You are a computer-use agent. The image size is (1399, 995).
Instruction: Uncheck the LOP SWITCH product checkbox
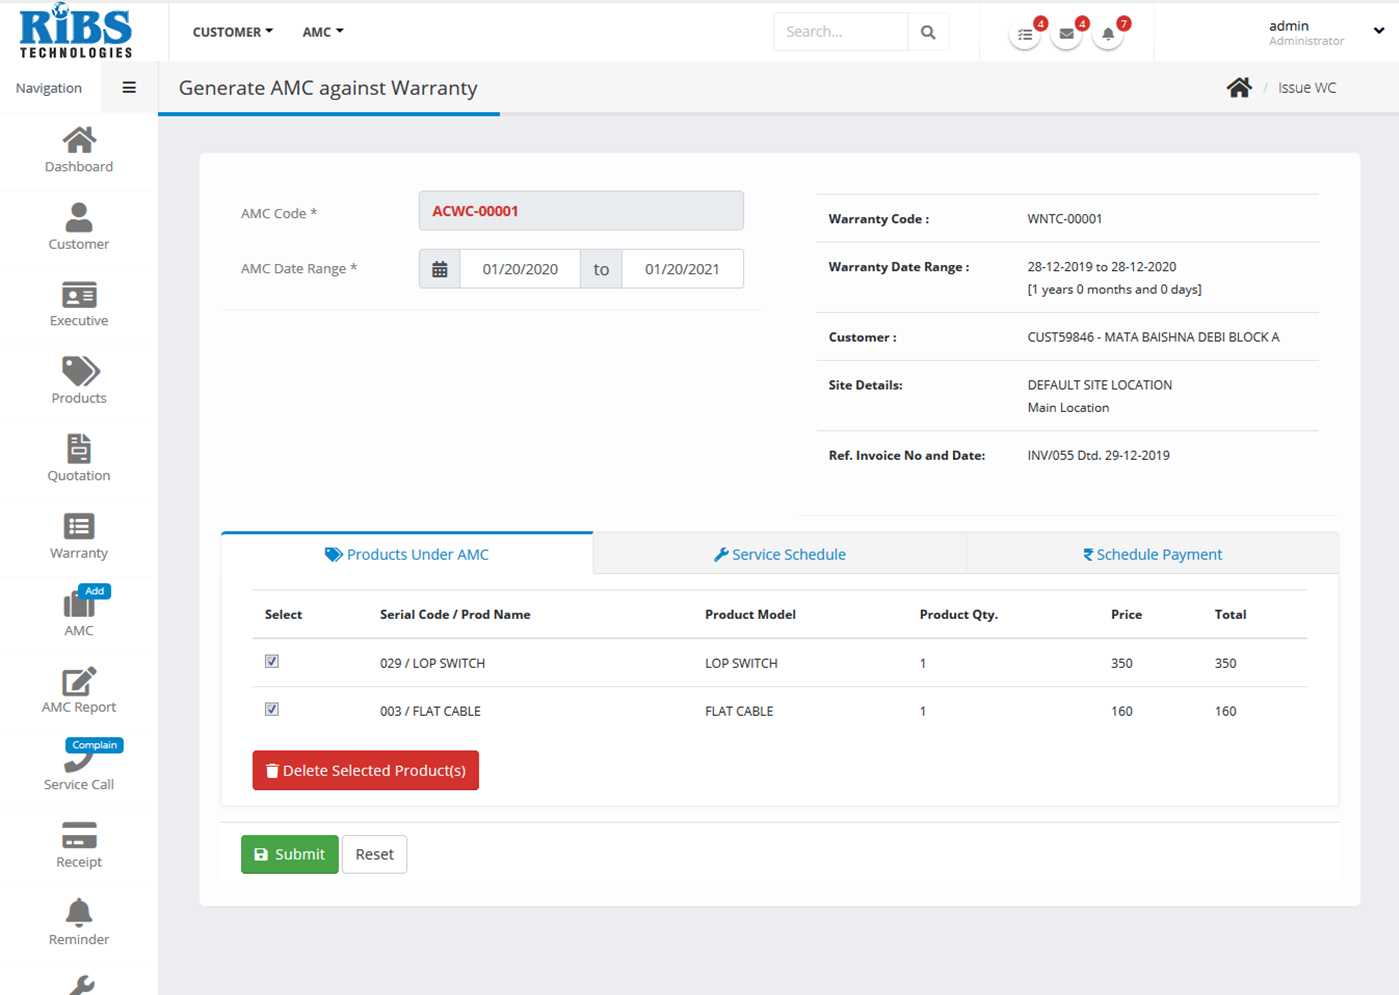[x=272, y=662]
